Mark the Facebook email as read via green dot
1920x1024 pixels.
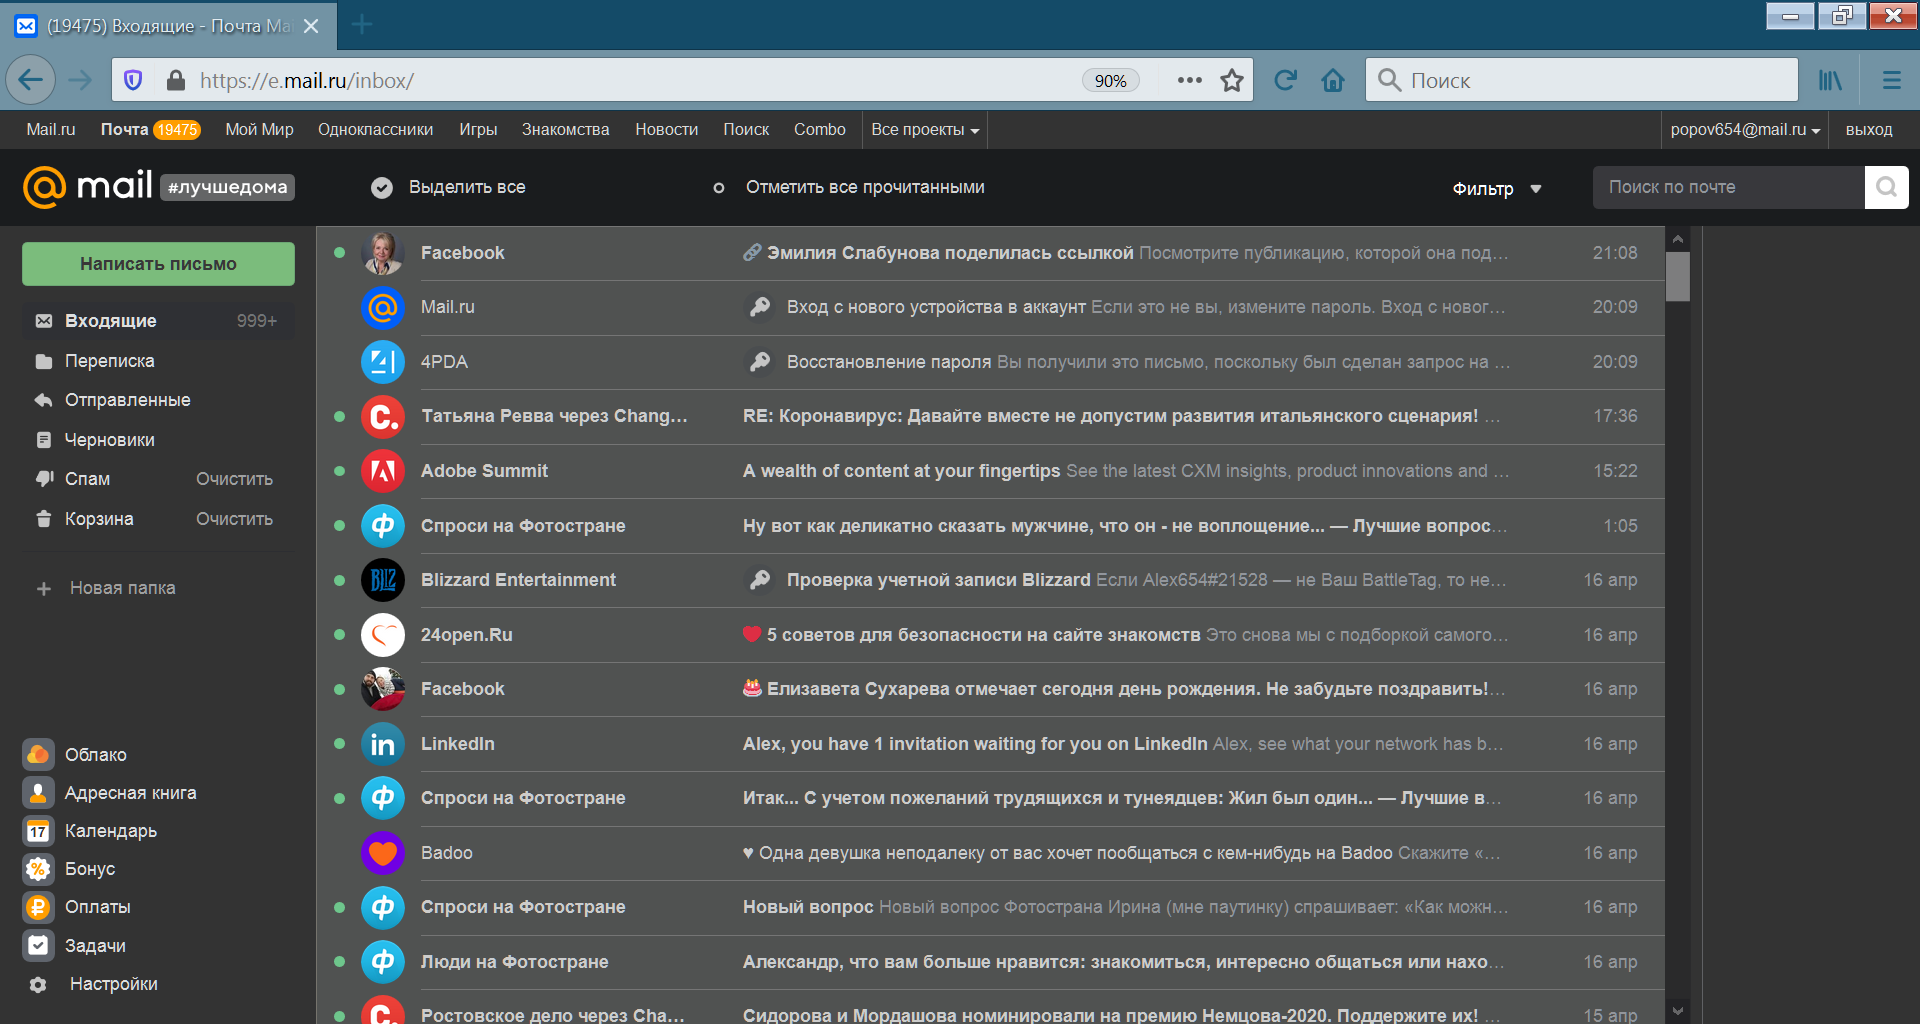coord(339,253)
